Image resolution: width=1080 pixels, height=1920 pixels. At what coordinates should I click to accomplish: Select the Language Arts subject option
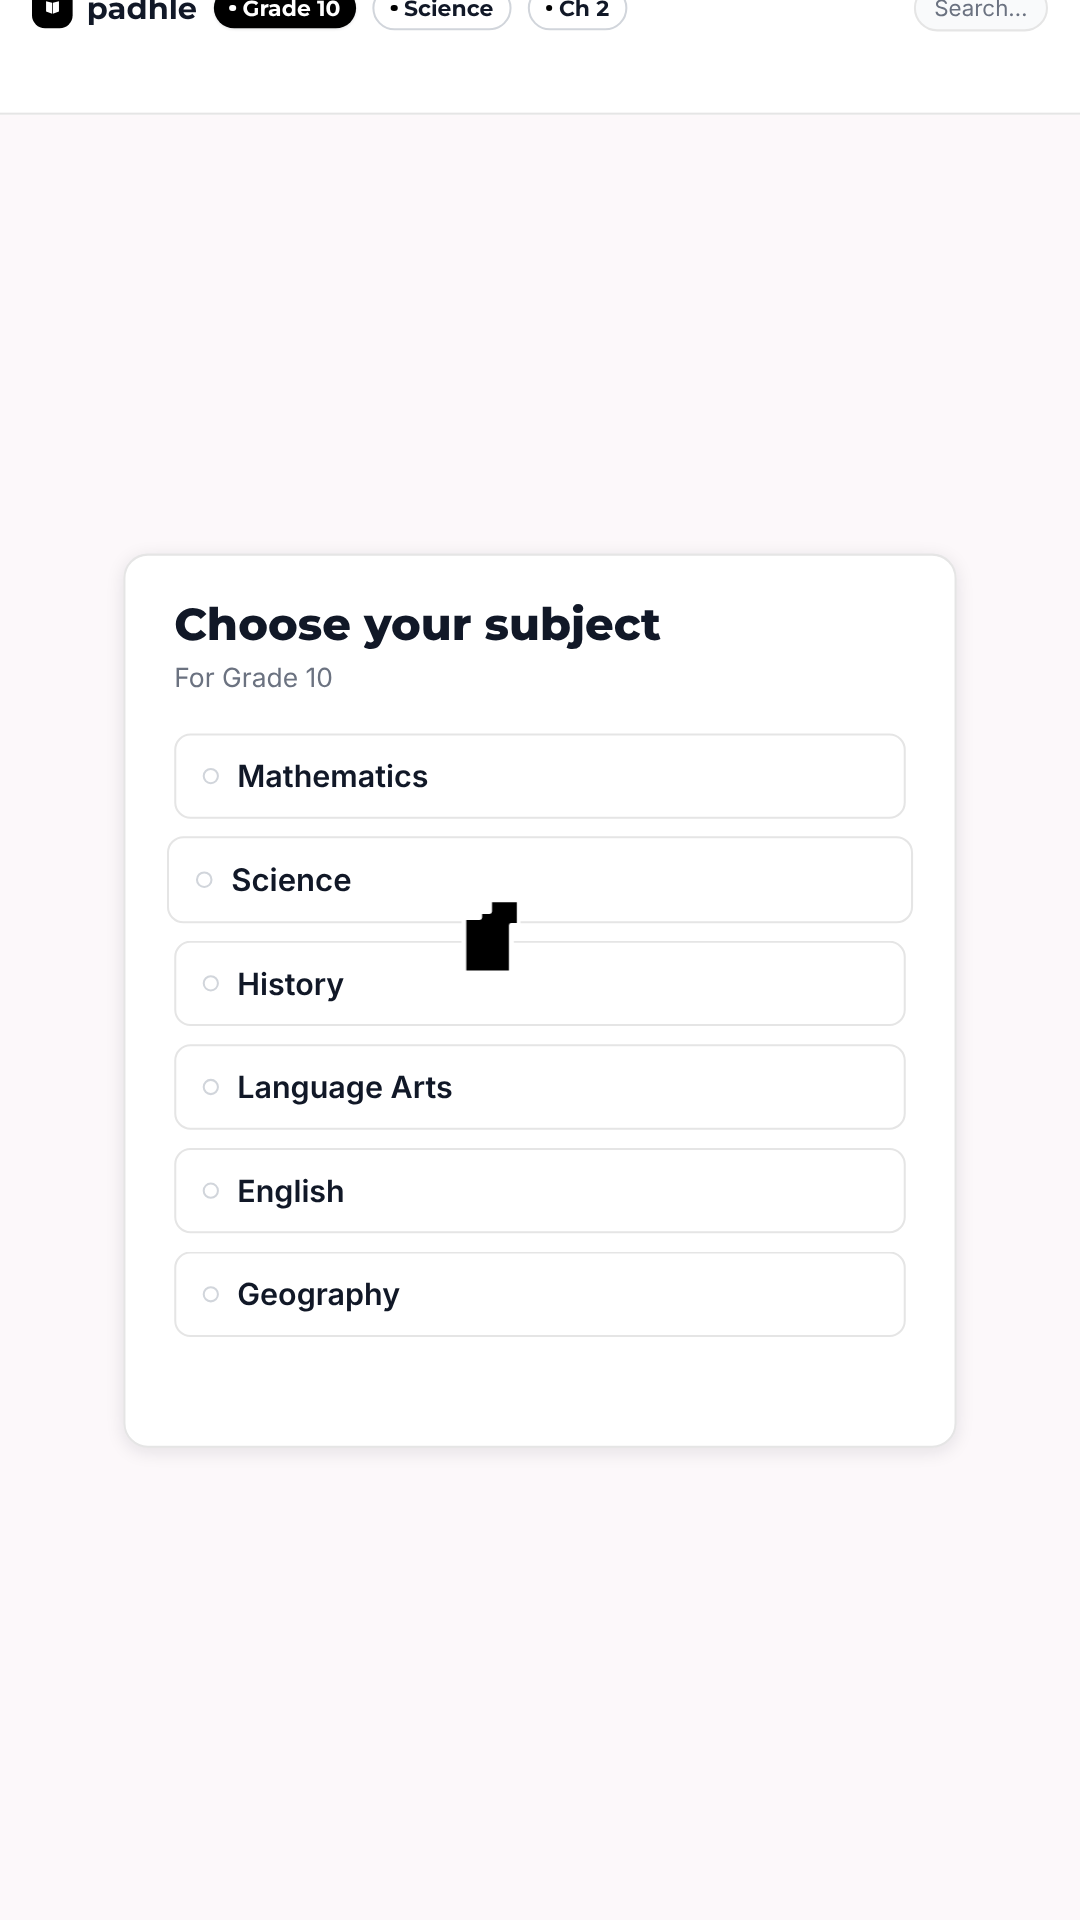tap(540, 1087)
